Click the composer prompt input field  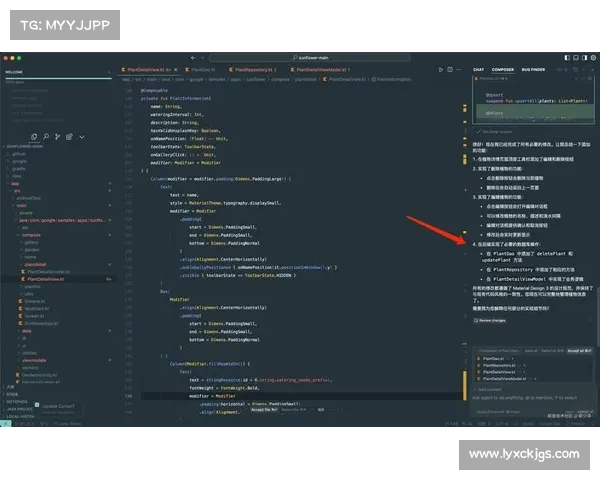pos(525,397)
